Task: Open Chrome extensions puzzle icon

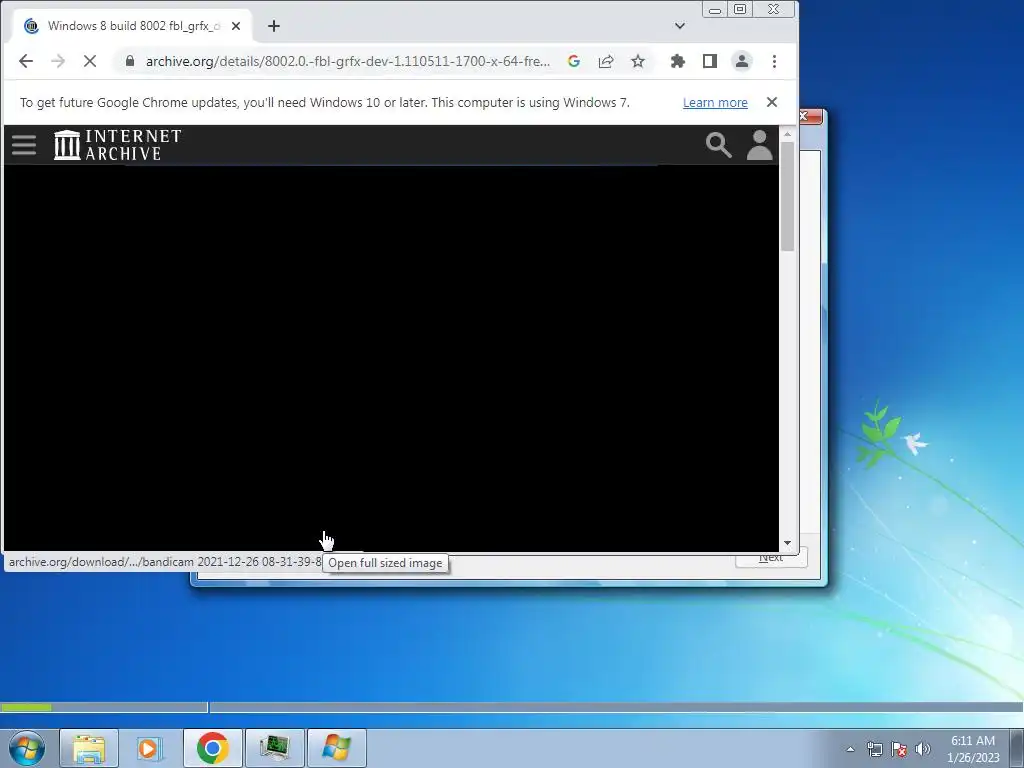Action: point(677,61)
